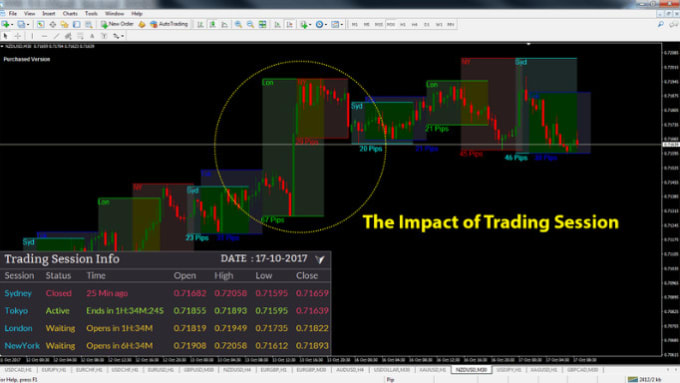Image resolution: width=680 pixels, height=383 pixels.
Task: Toggle the W1 timeframe
Action: click(x=439, y=25)
